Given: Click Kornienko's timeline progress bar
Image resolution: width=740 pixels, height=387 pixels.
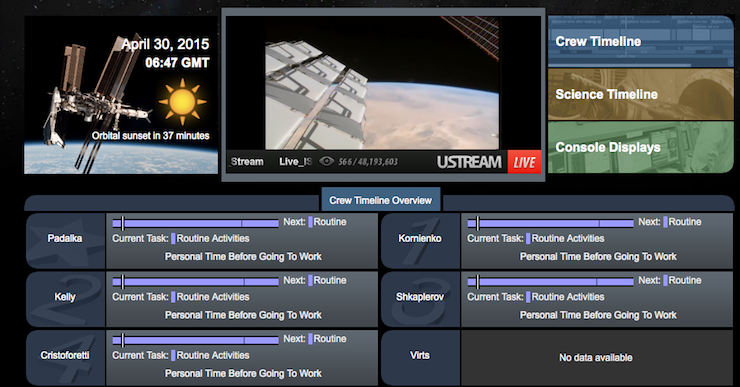Looking at the screenshot, I should (550, 223).
